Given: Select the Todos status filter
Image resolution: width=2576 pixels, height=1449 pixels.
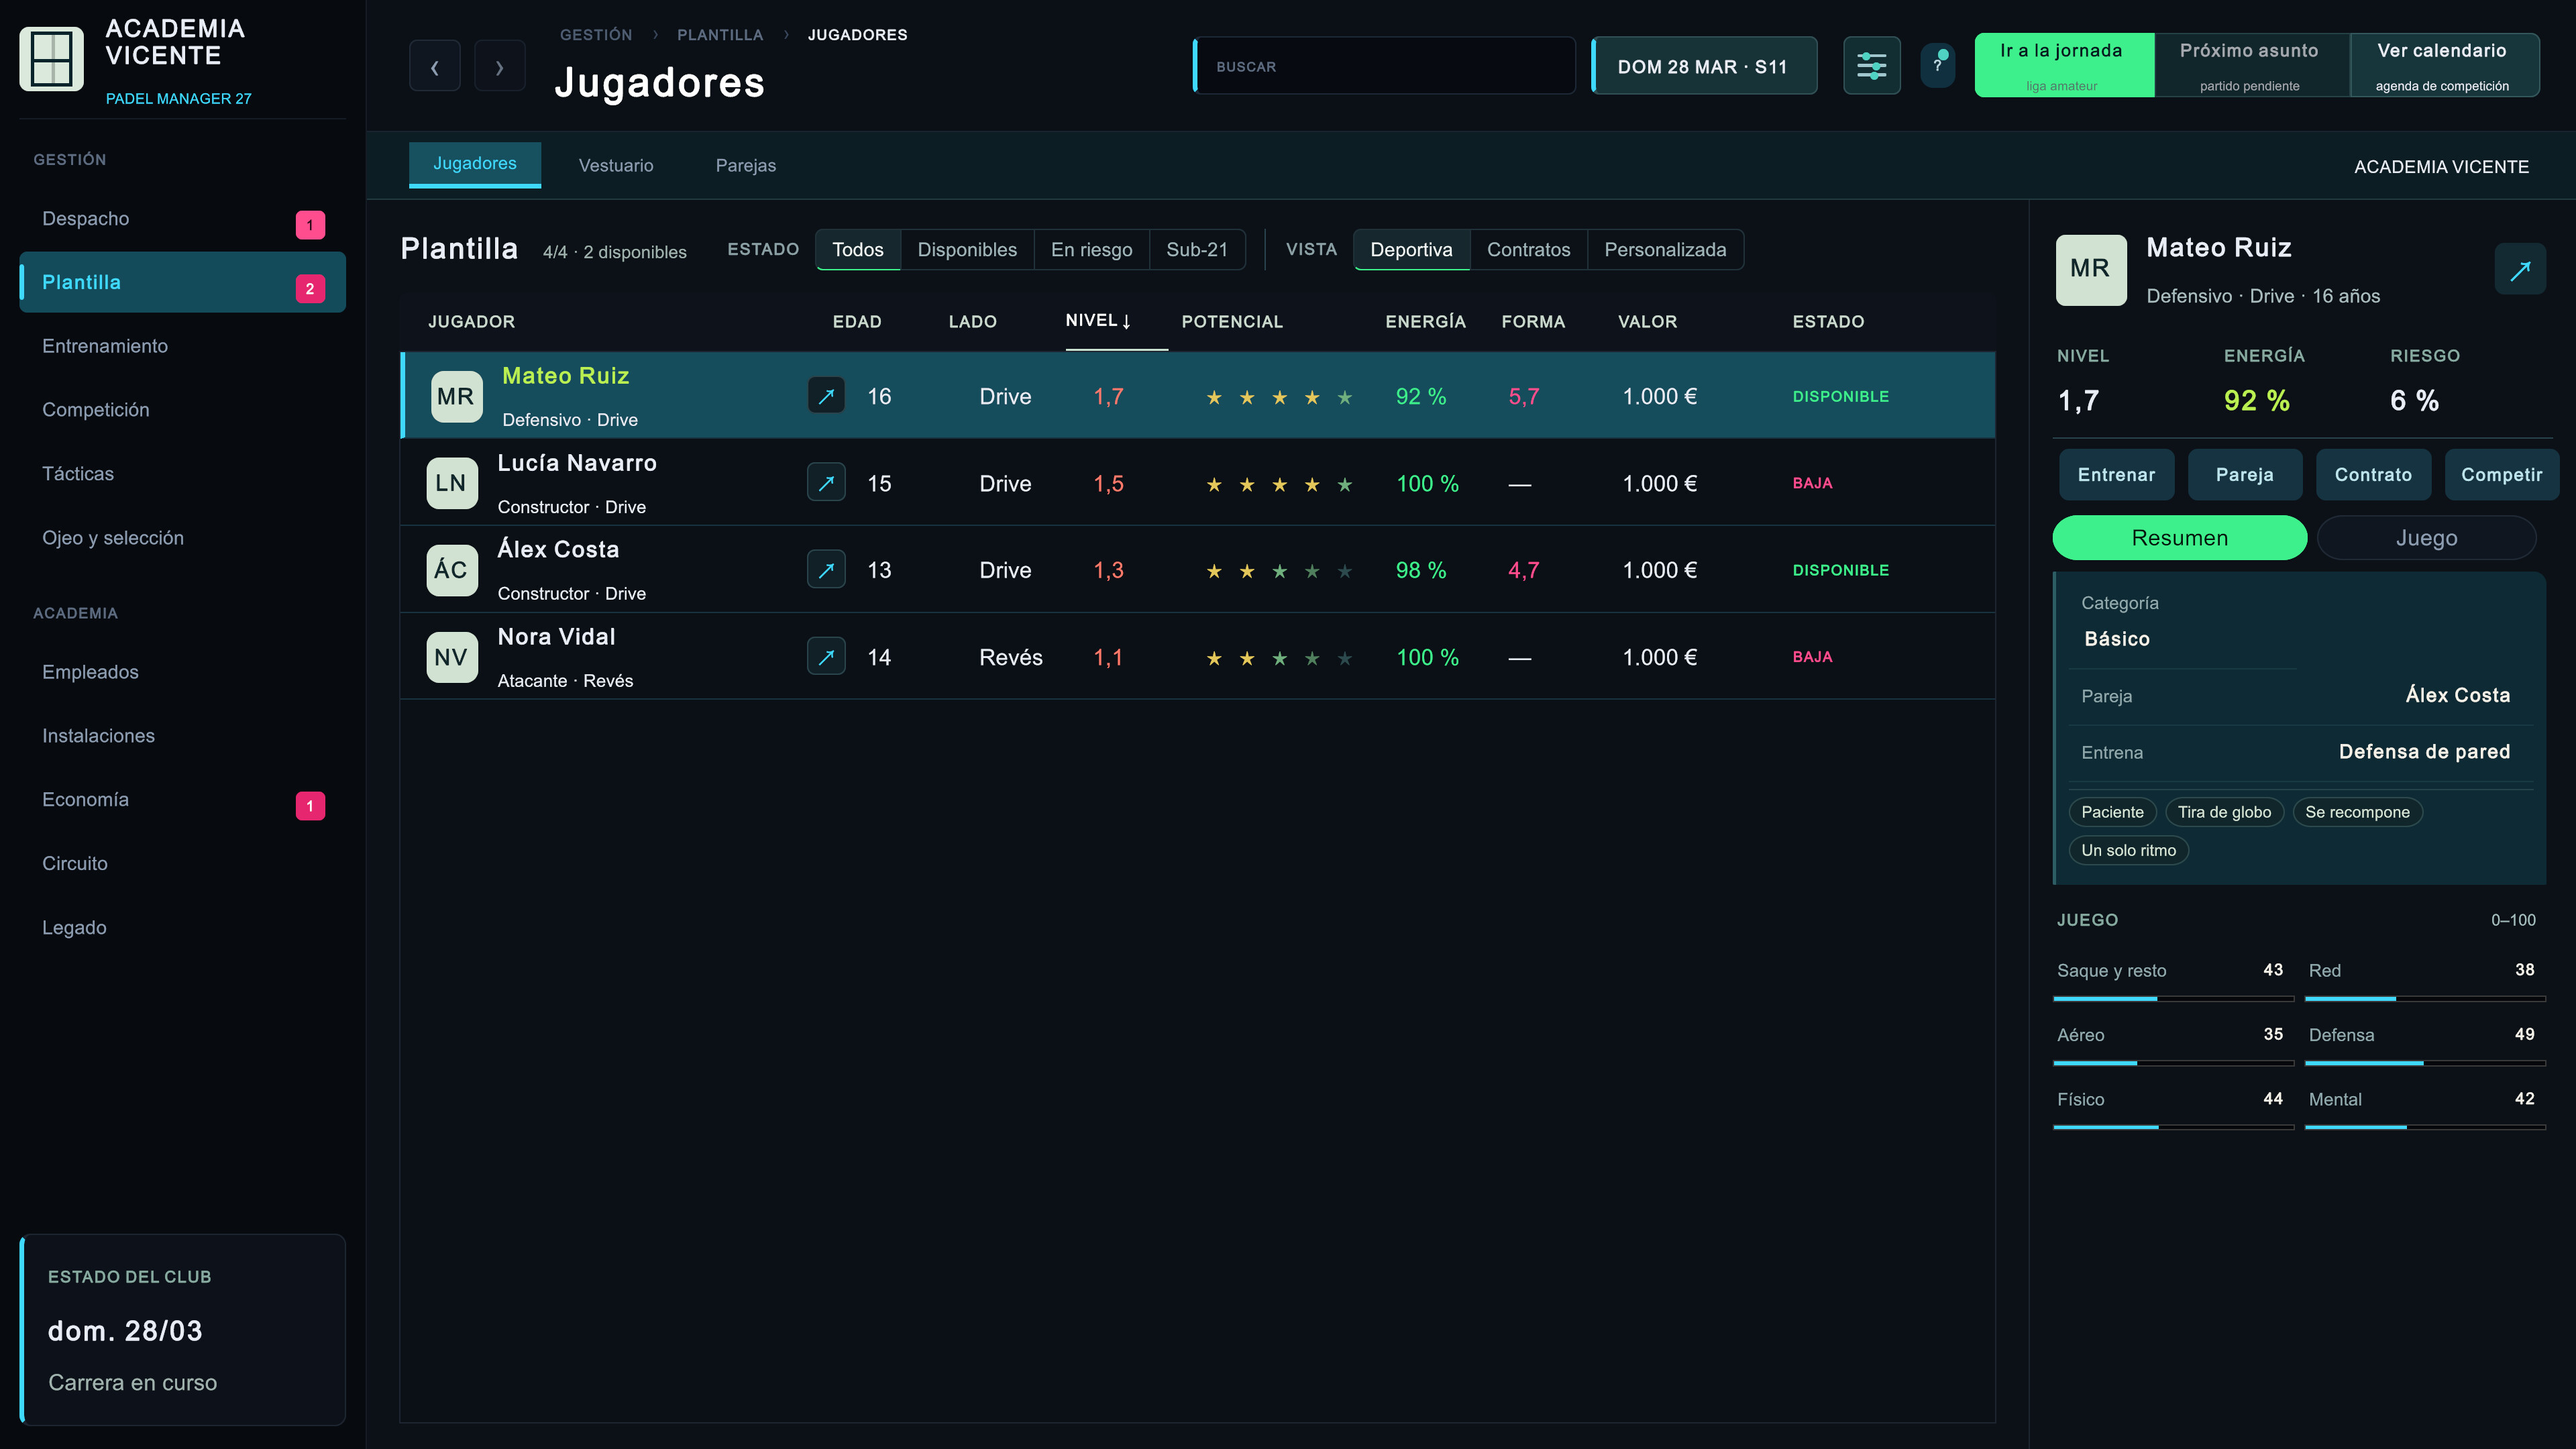Looking at the screenshot, I should coord(858,249).
